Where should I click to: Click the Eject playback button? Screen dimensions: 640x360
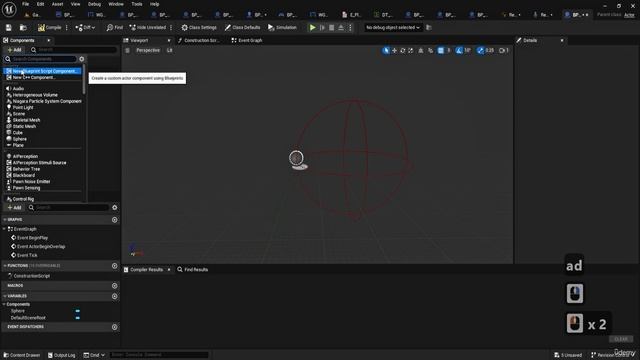point(341,27)
